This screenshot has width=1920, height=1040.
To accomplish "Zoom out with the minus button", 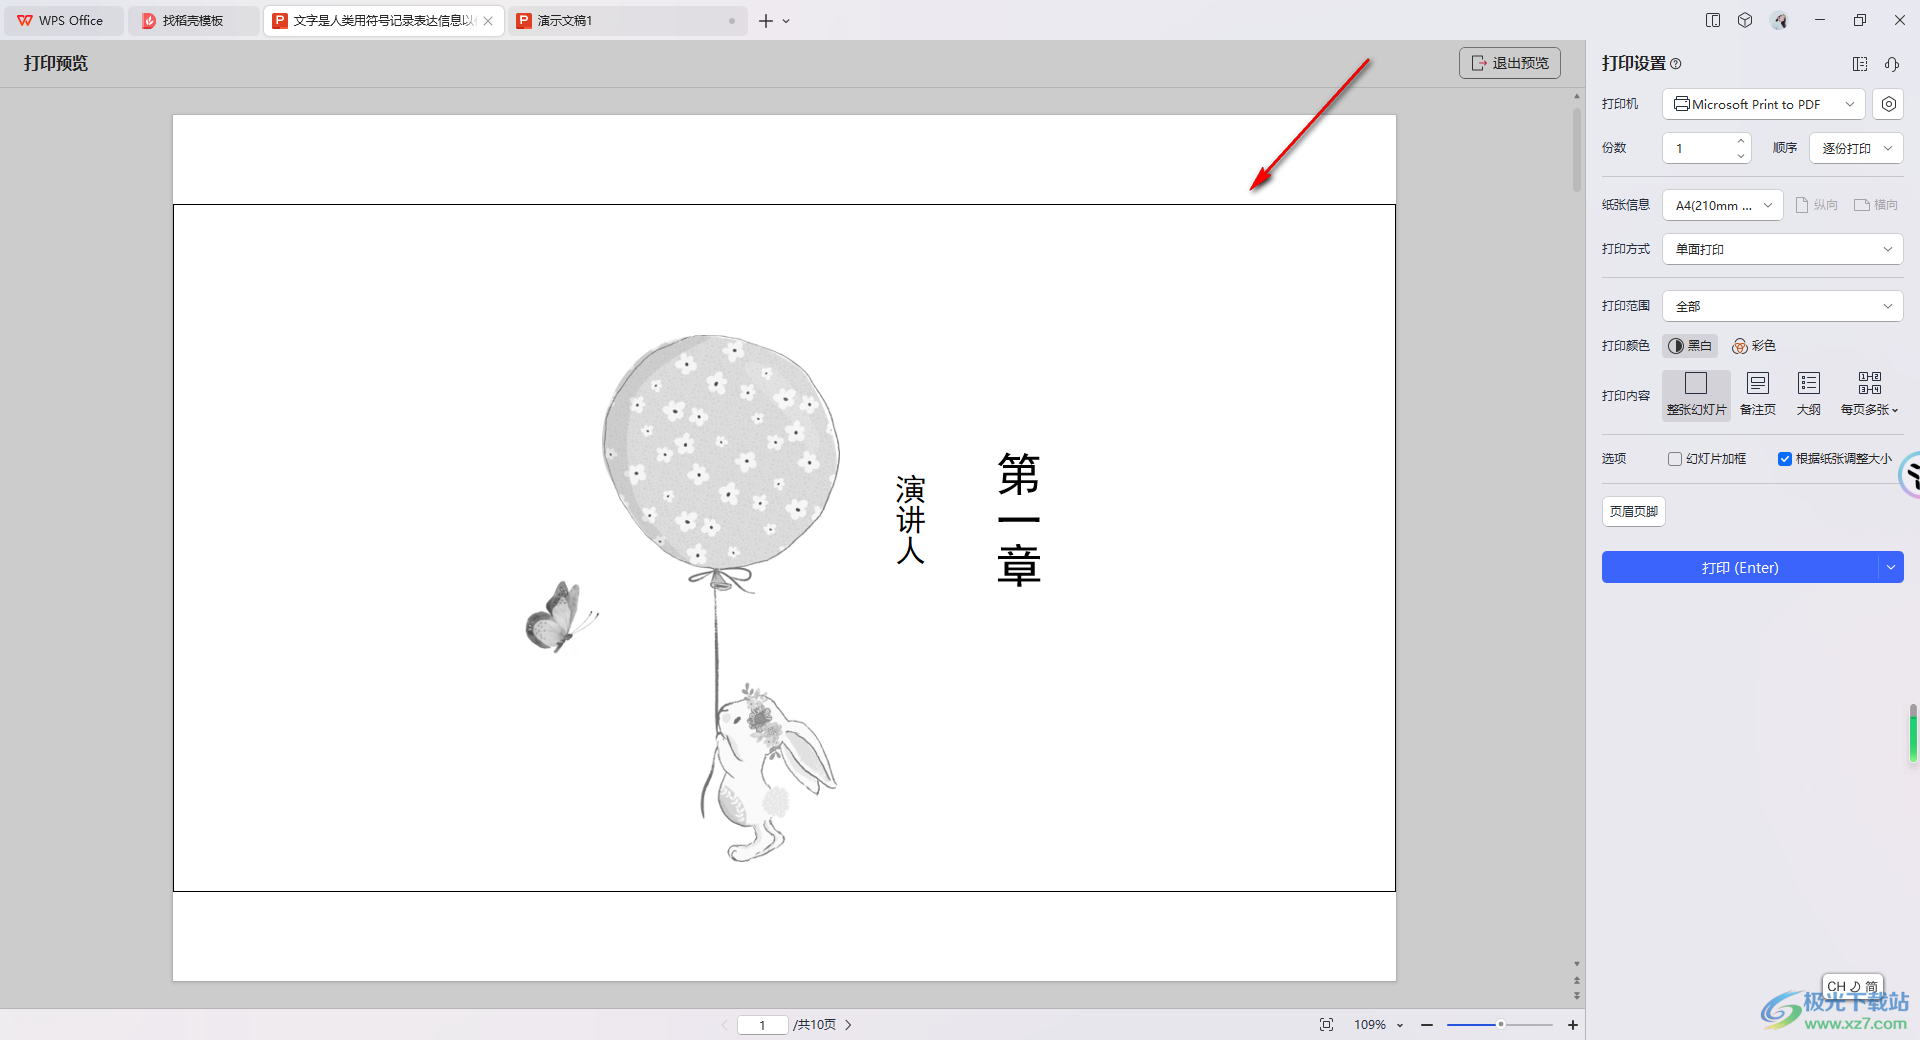I will pyautogui.click(x=1427, y=1025).
